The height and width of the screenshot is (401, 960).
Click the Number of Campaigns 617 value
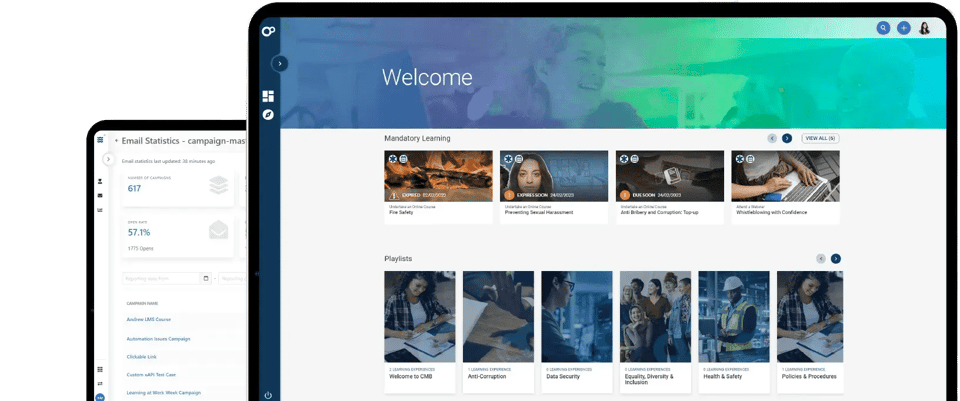coord(134,189)
